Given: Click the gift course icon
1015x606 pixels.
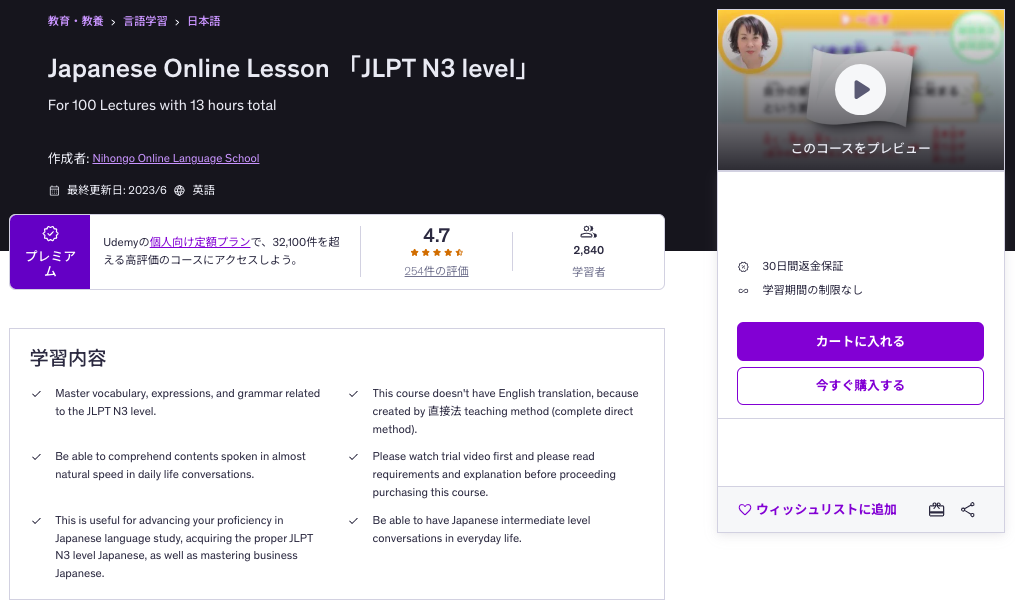Looking at the screenshot, I should [936, 510].
